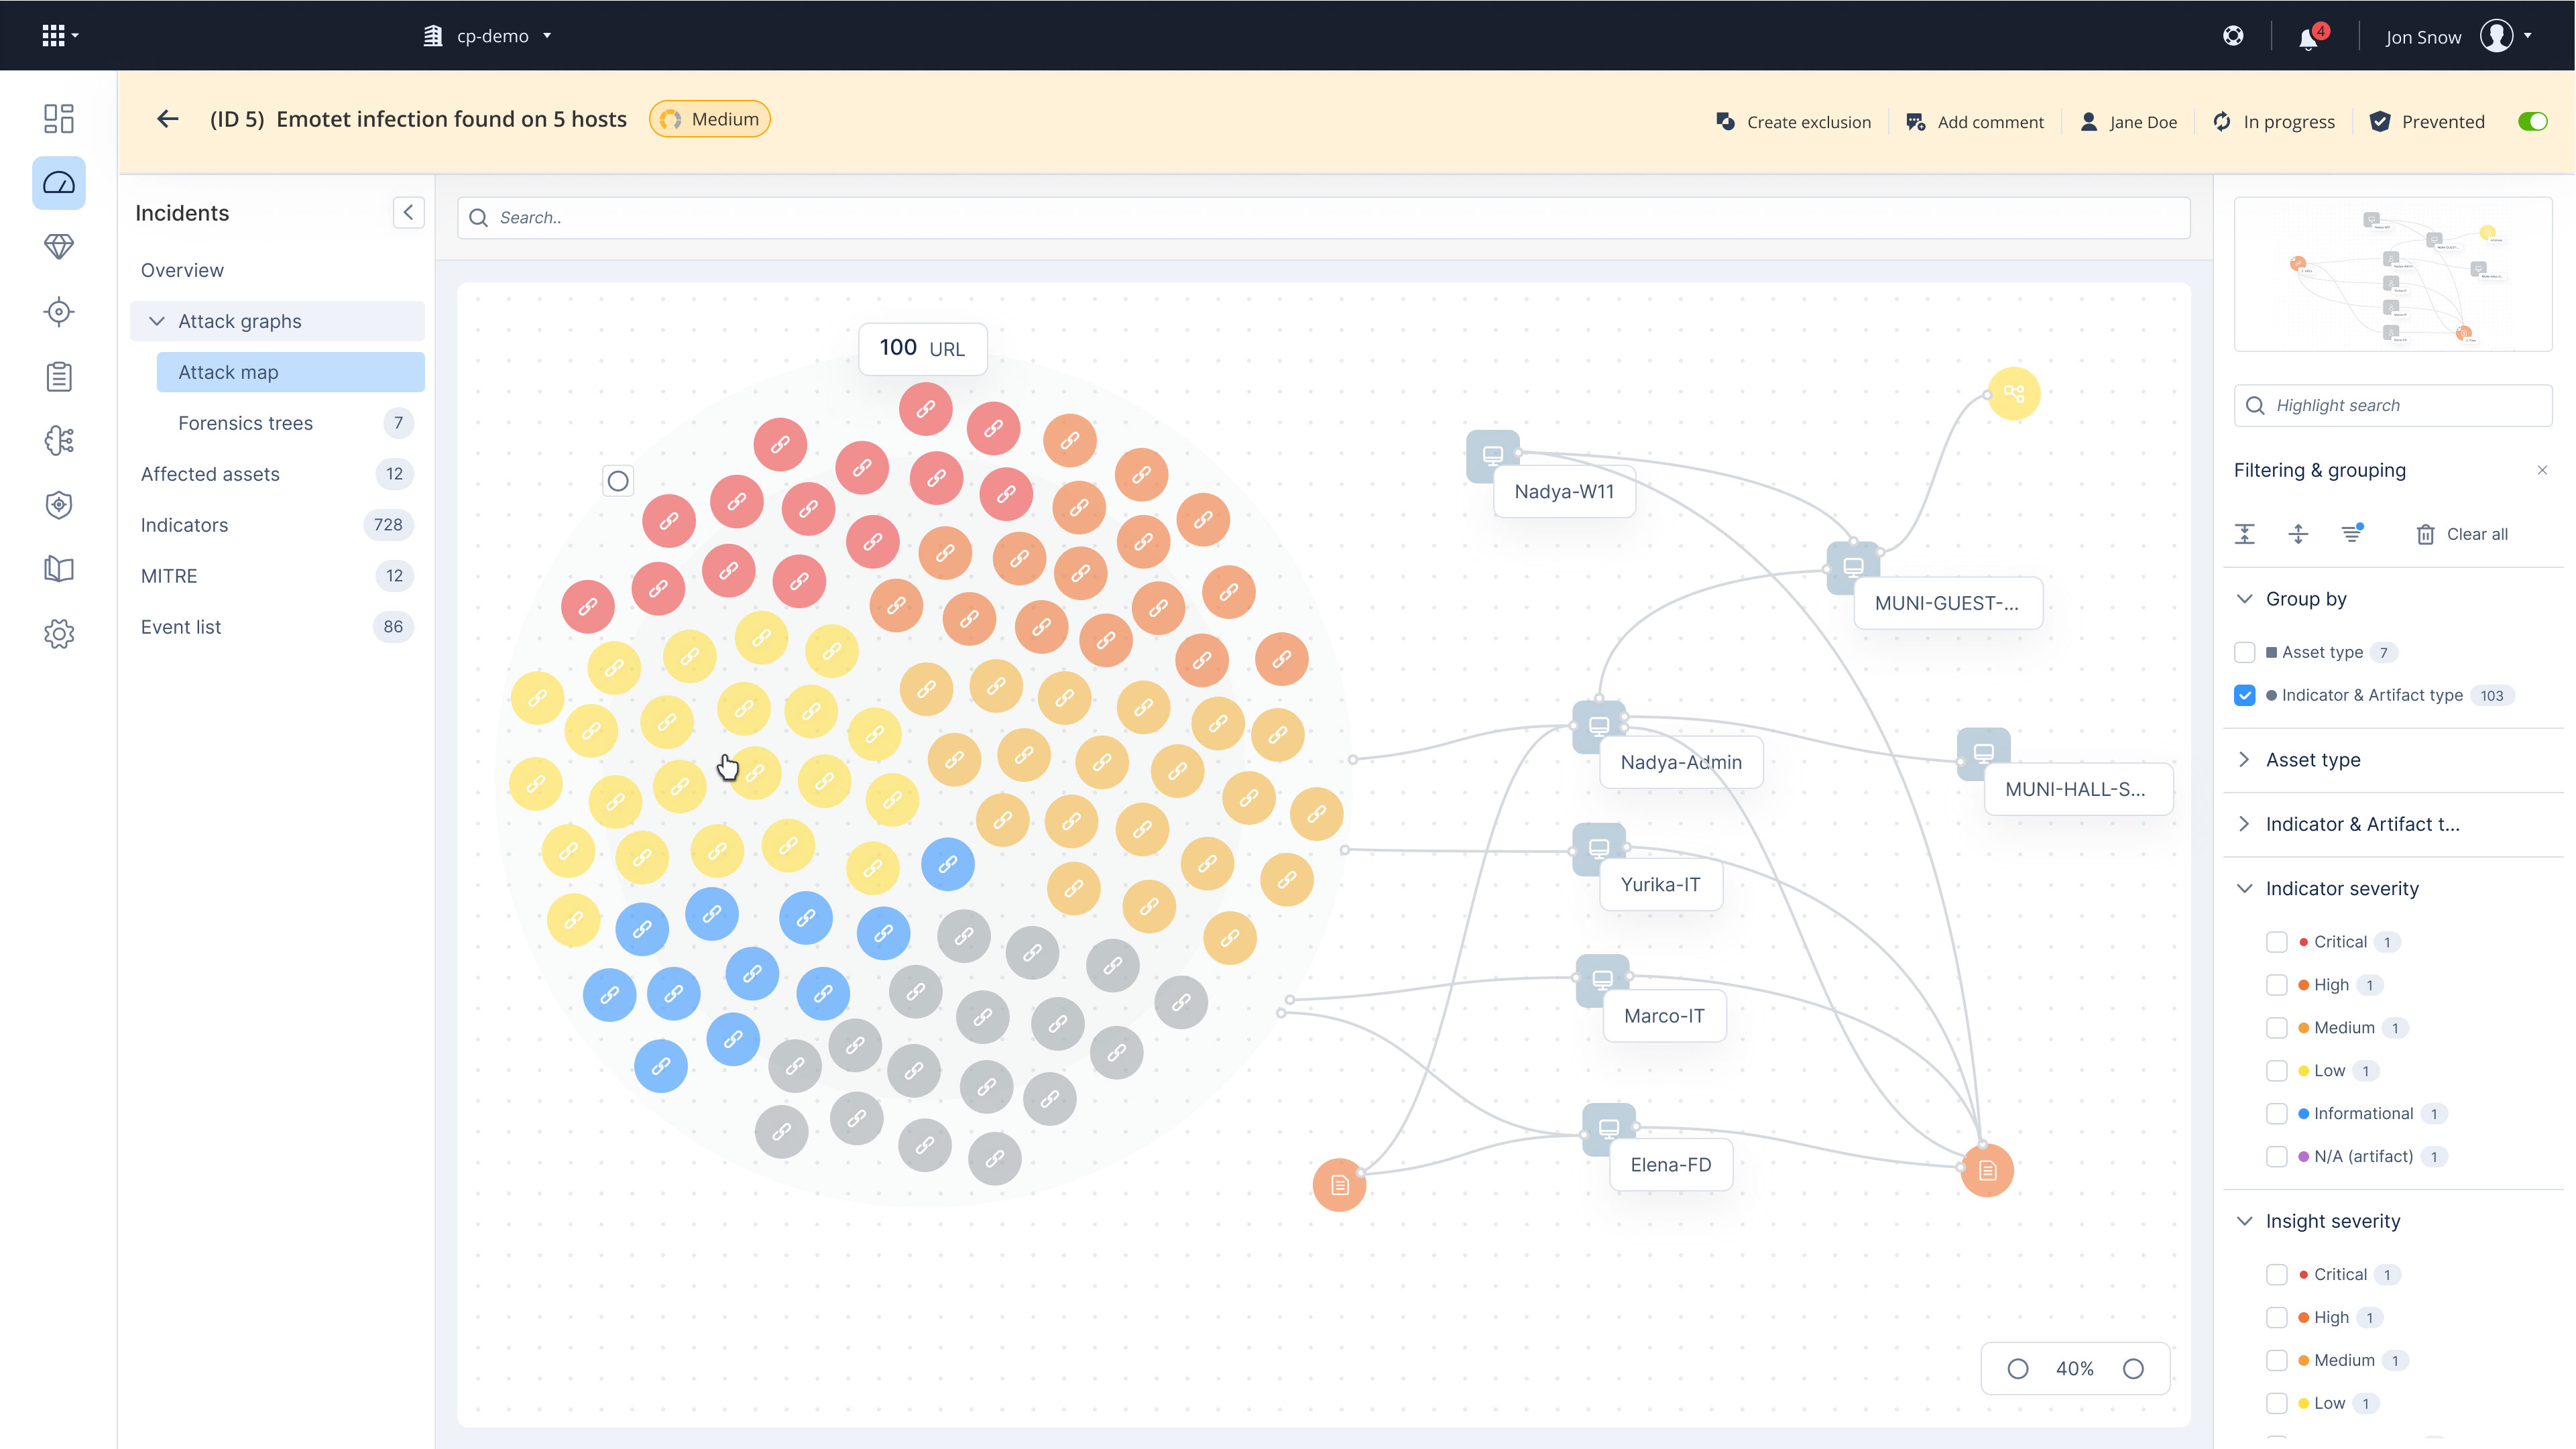2576x1449 pixels.
Task: Click Clear all filters
Action: pos(2462,534)
